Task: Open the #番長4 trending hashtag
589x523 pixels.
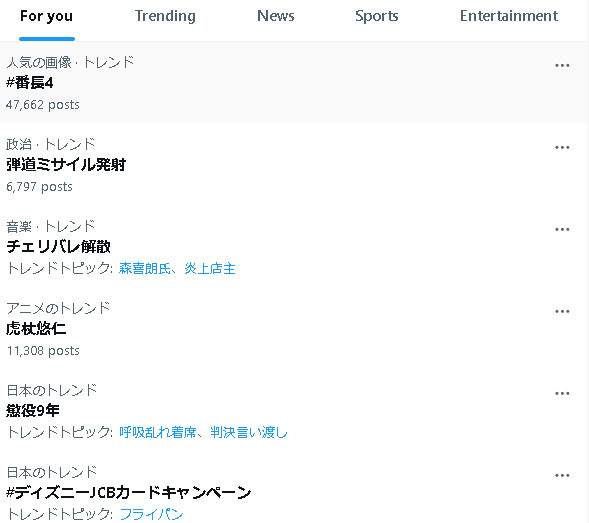Action: [x=29, y=83]
